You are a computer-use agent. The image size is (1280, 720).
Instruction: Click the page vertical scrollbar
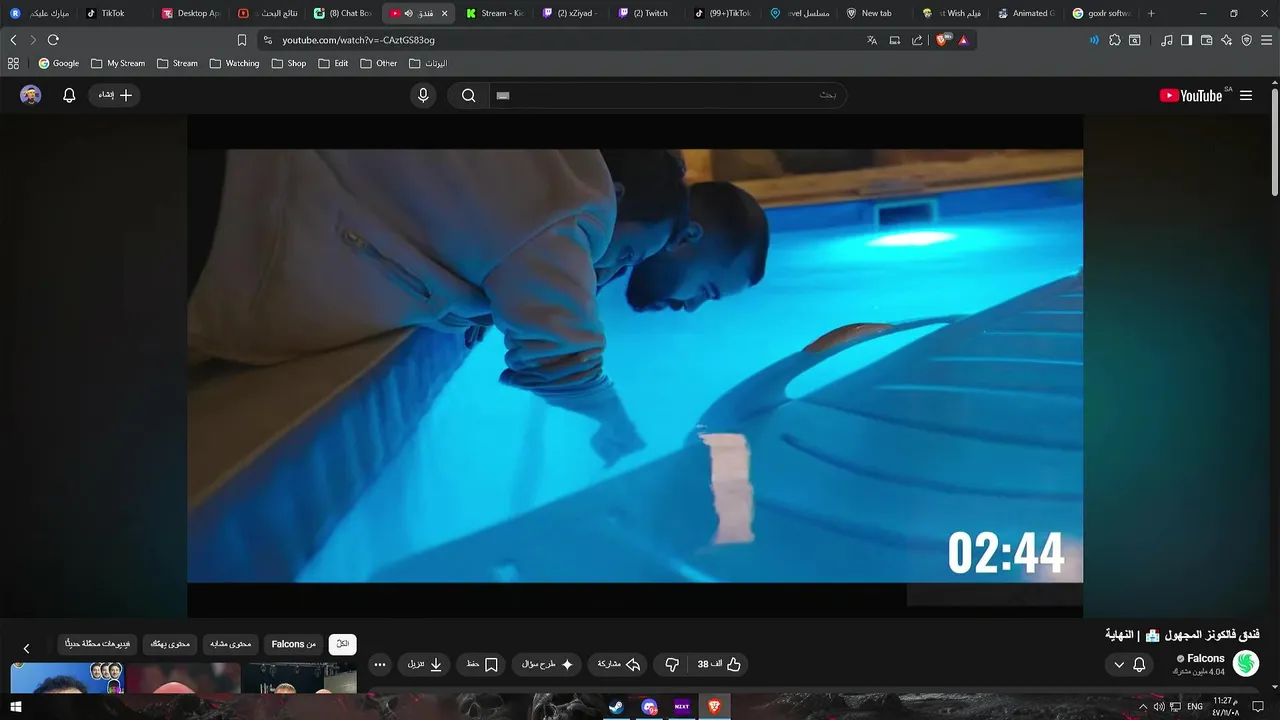click(x=1275, y=140)
